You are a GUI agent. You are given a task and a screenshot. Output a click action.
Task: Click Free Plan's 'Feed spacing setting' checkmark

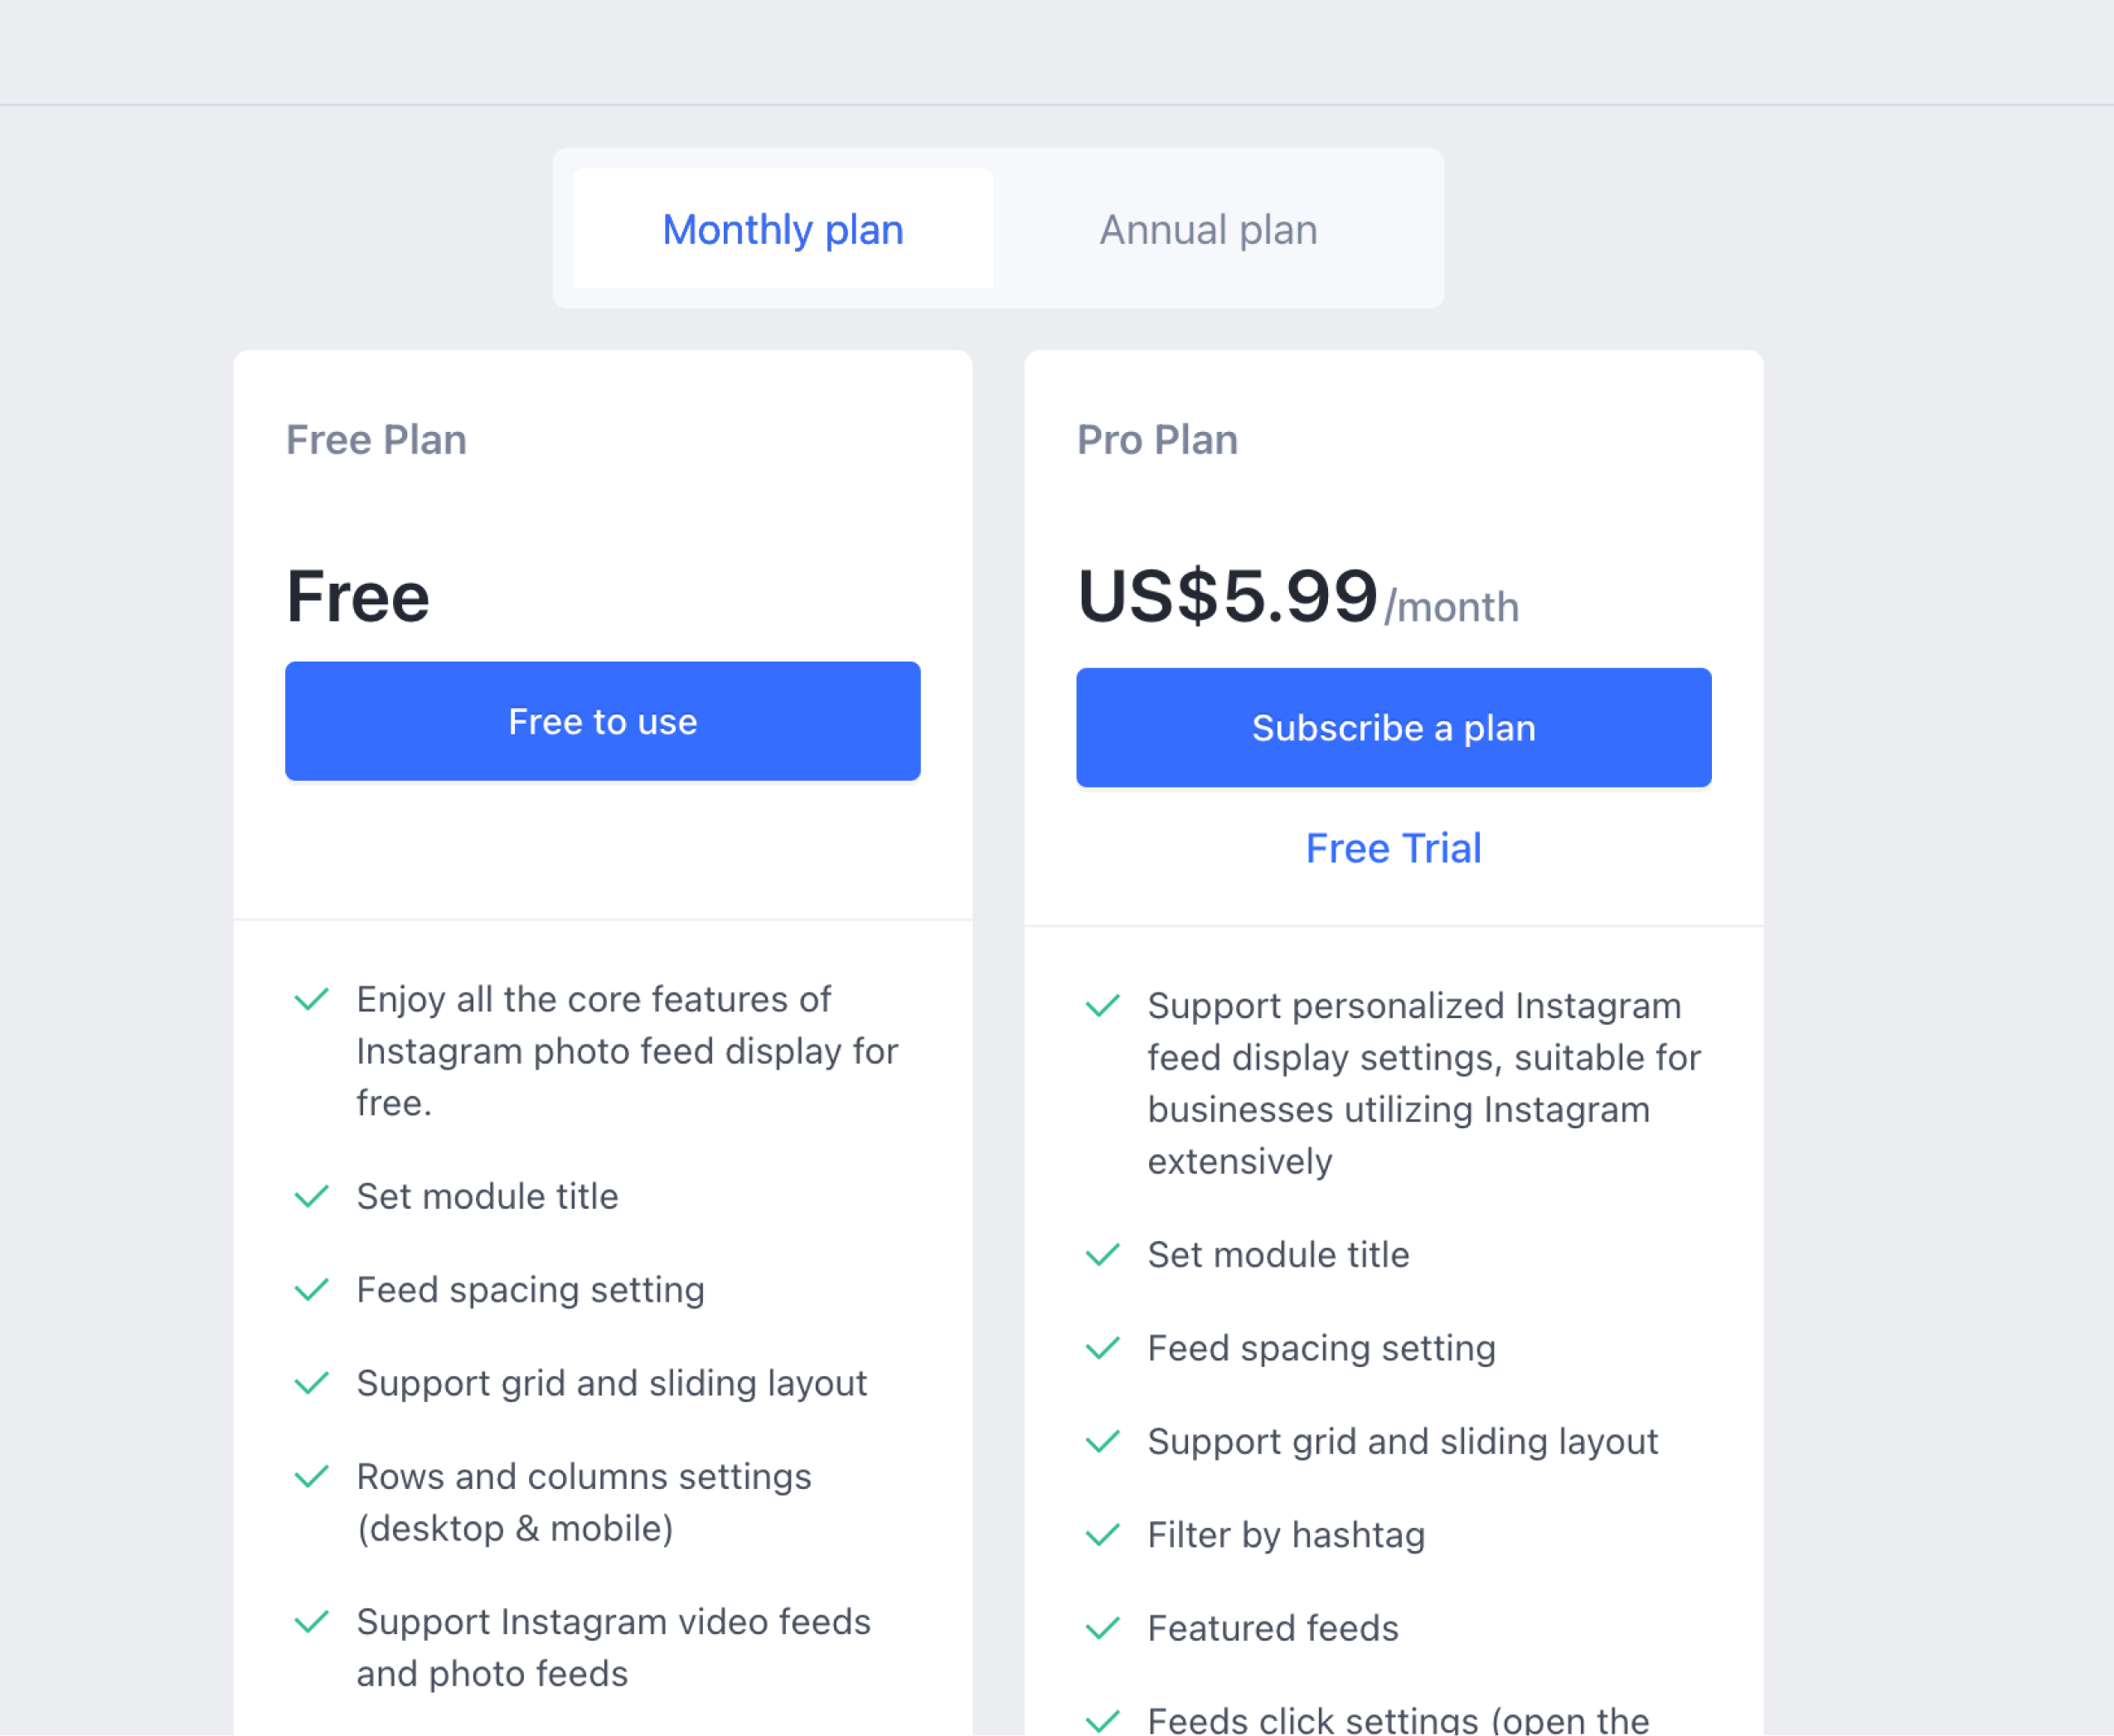click(x=312, y=1289)
